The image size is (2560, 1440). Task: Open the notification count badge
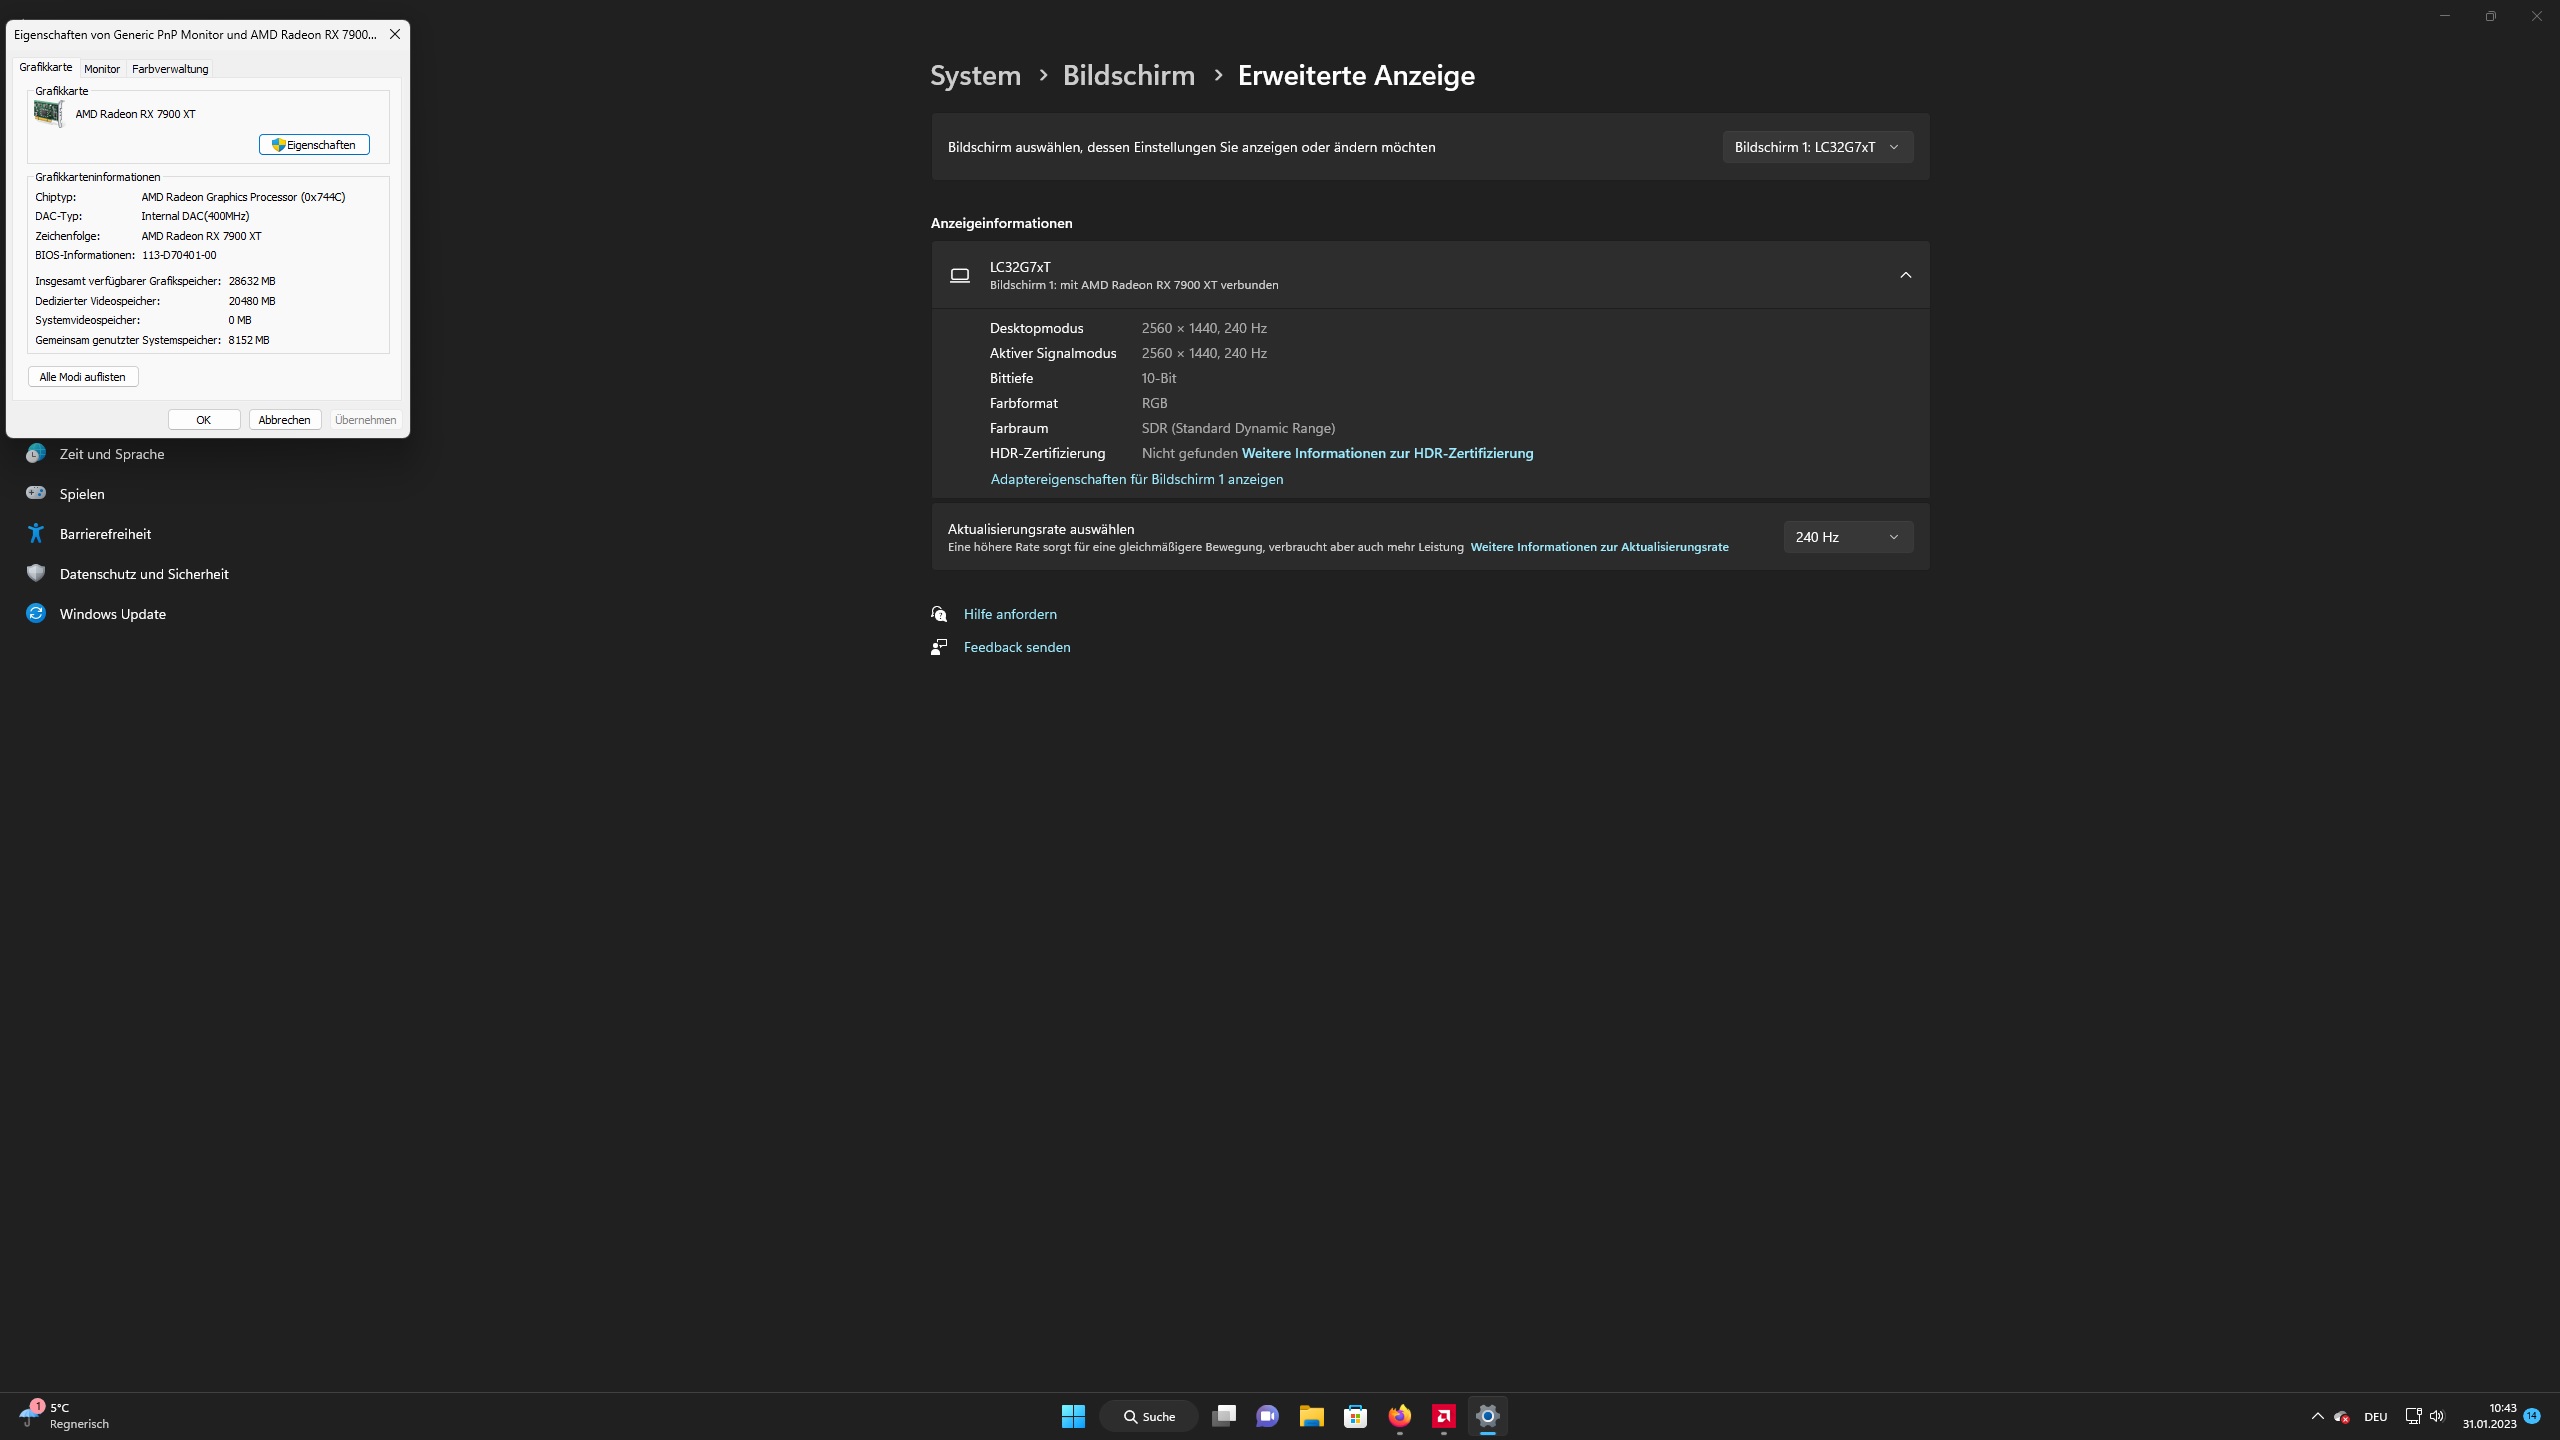click(2532, 1416)
